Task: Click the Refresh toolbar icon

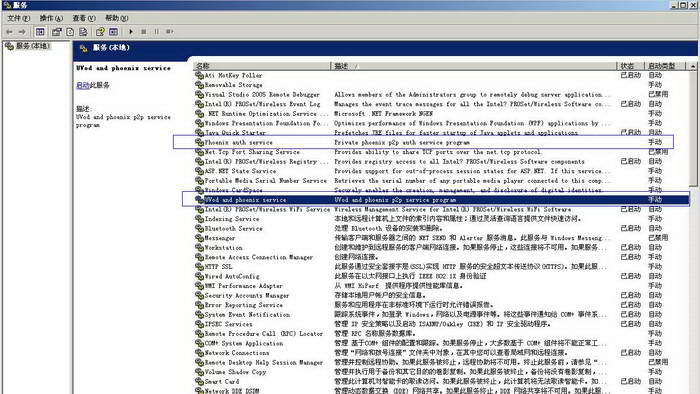Action: (x=70, y=32)
